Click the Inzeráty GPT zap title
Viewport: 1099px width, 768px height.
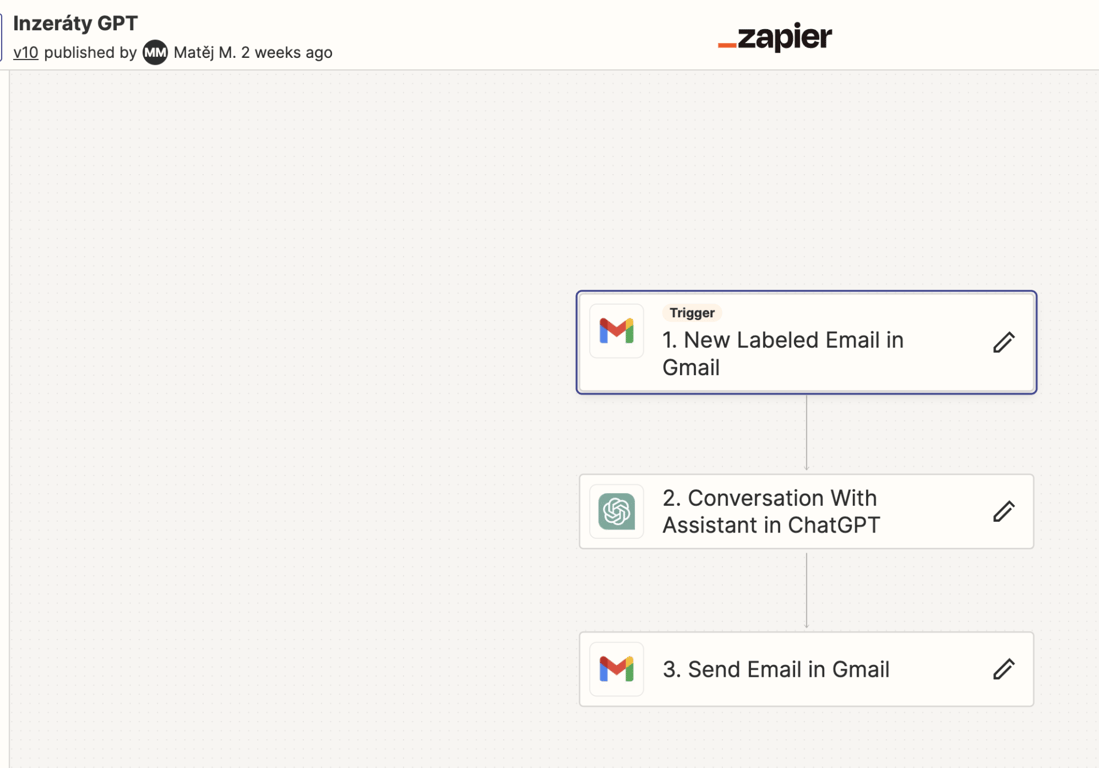tap(75, 23)
